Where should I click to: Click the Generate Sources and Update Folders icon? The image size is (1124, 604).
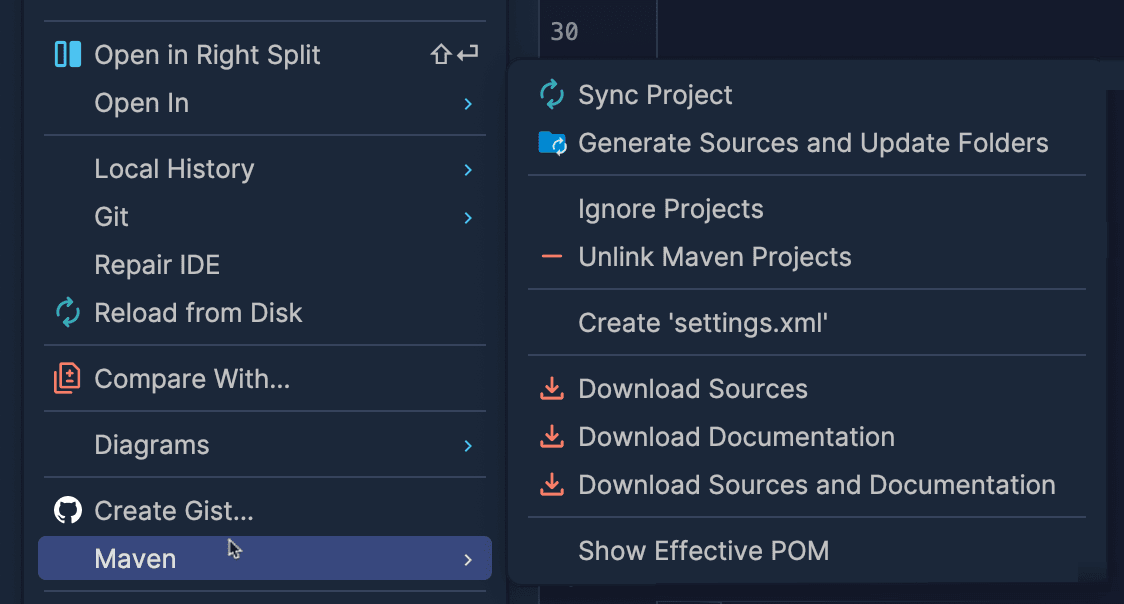tap(552, 142)
